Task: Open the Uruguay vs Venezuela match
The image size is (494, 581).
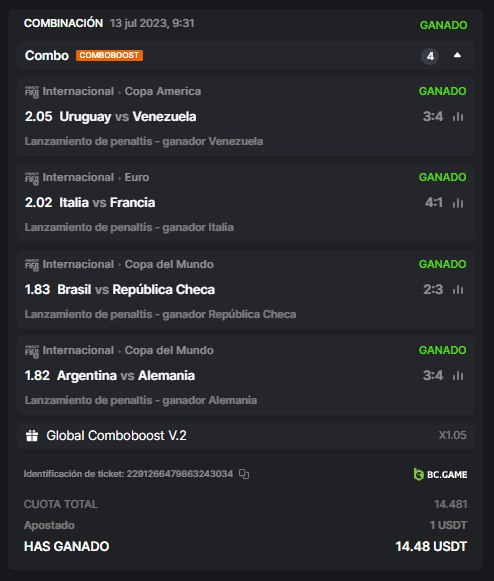Action: pos(128,117)
